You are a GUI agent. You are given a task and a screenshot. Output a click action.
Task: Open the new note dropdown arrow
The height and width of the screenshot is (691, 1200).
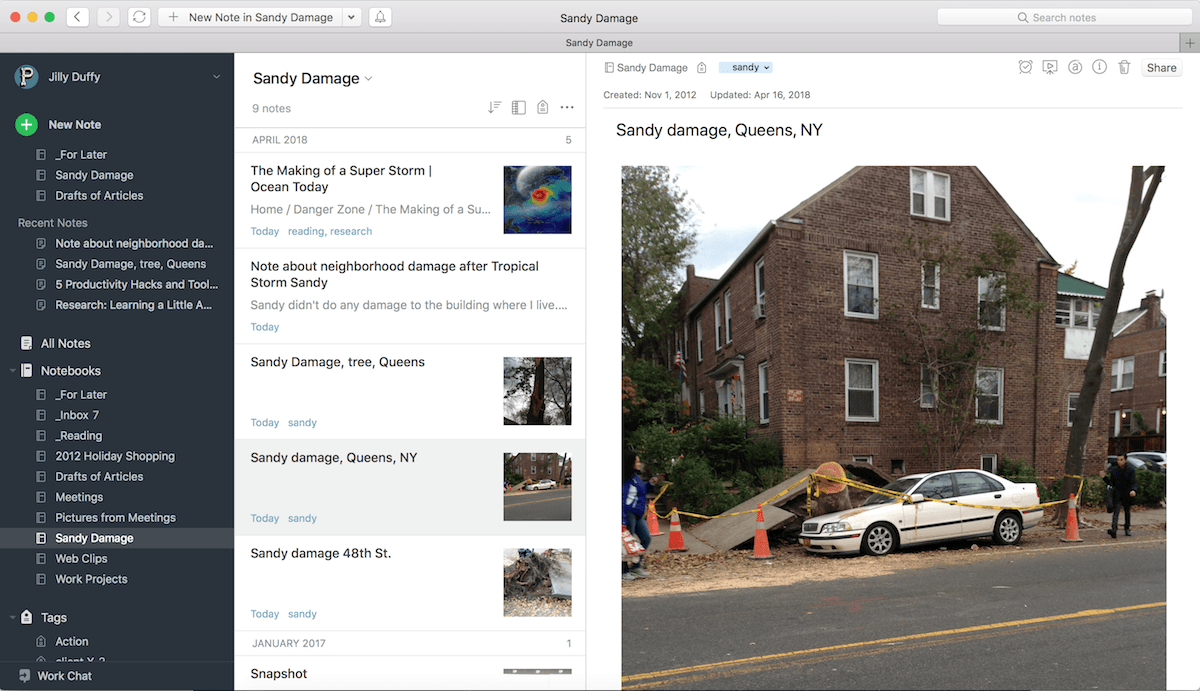(x=351, y=17)
